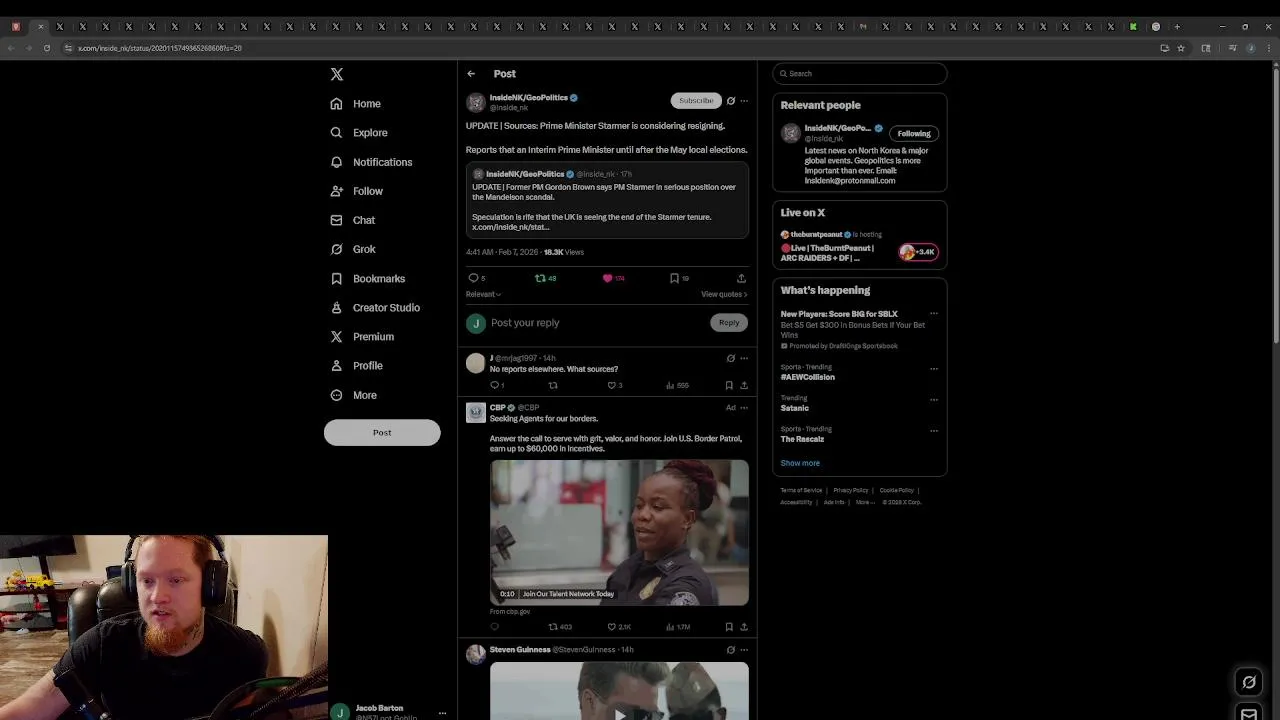
Task: Open more options on CBP ad
Action: coord(744,408)
